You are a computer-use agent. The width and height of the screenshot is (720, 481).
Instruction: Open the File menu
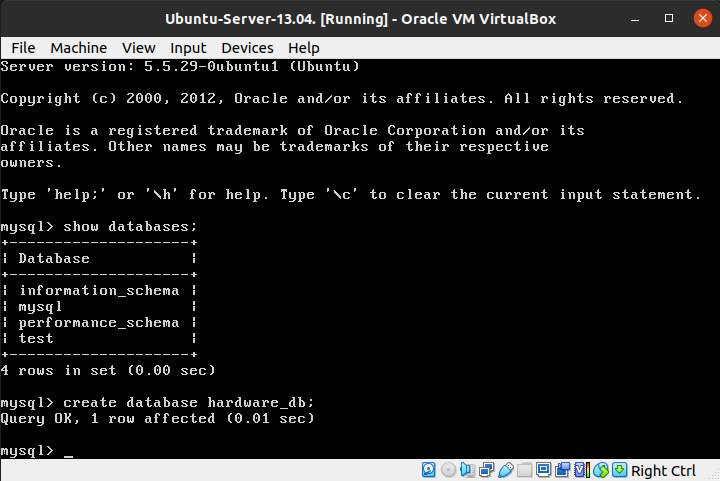(23, 48)
